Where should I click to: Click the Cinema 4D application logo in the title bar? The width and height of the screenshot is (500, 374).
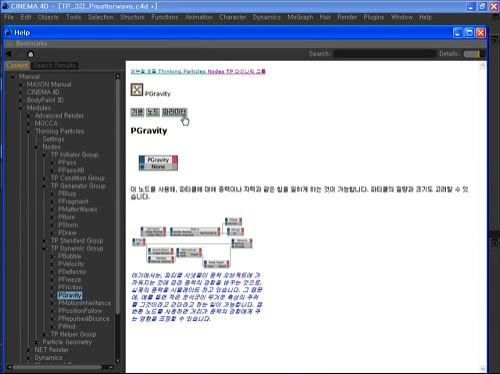(5, 6)
